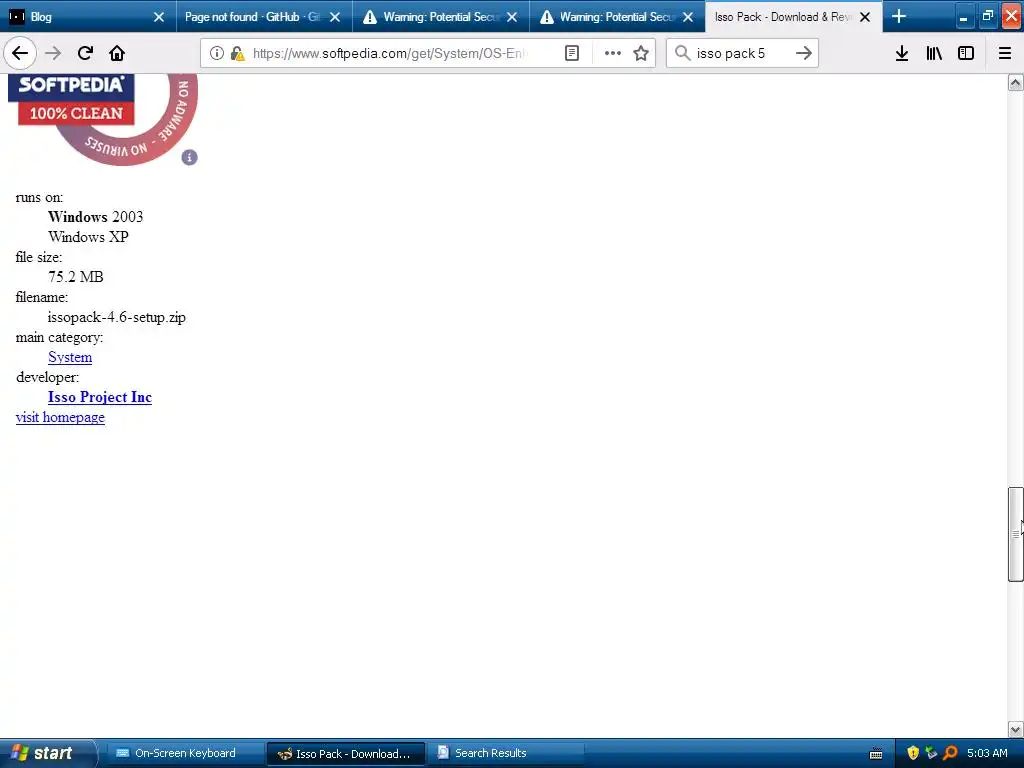Click the scrollbar up arrow
Screen dimensions: 1024x768
(x=1015, y=82)
